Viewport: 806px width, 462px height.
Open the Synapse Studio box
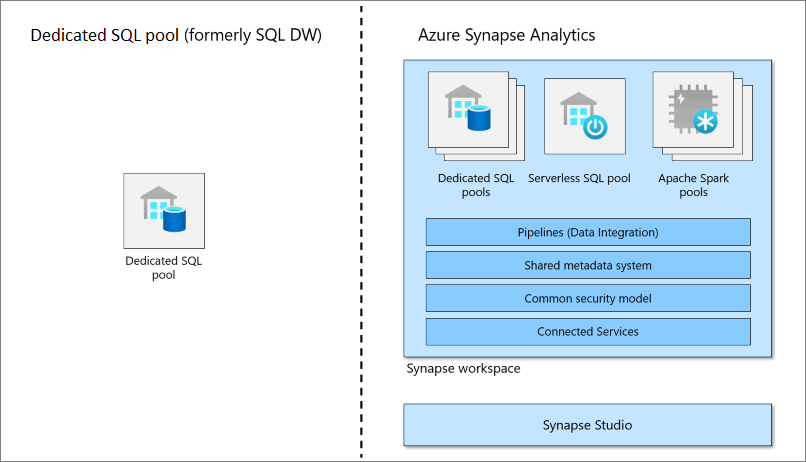[x=587, y=425]
